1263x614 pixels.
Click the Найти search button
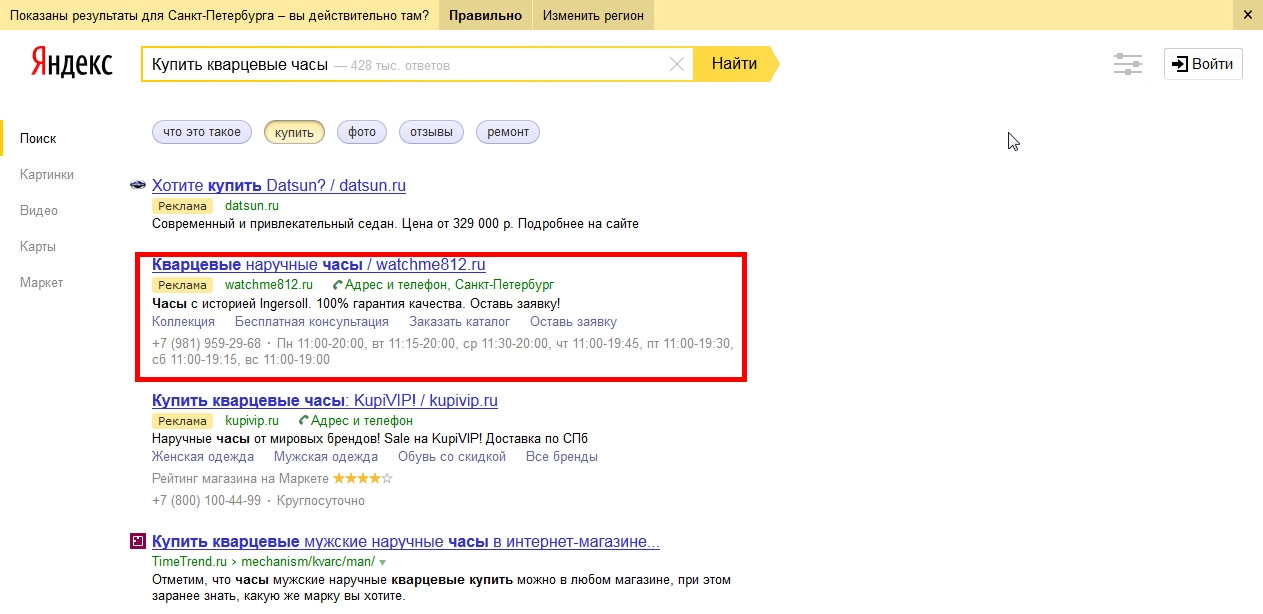pos(735,64)
